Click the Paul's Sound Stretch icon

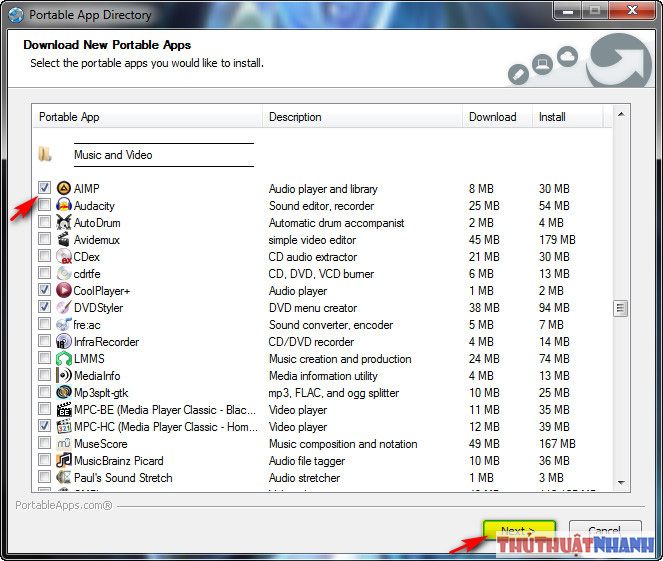(x=63, y=477)
